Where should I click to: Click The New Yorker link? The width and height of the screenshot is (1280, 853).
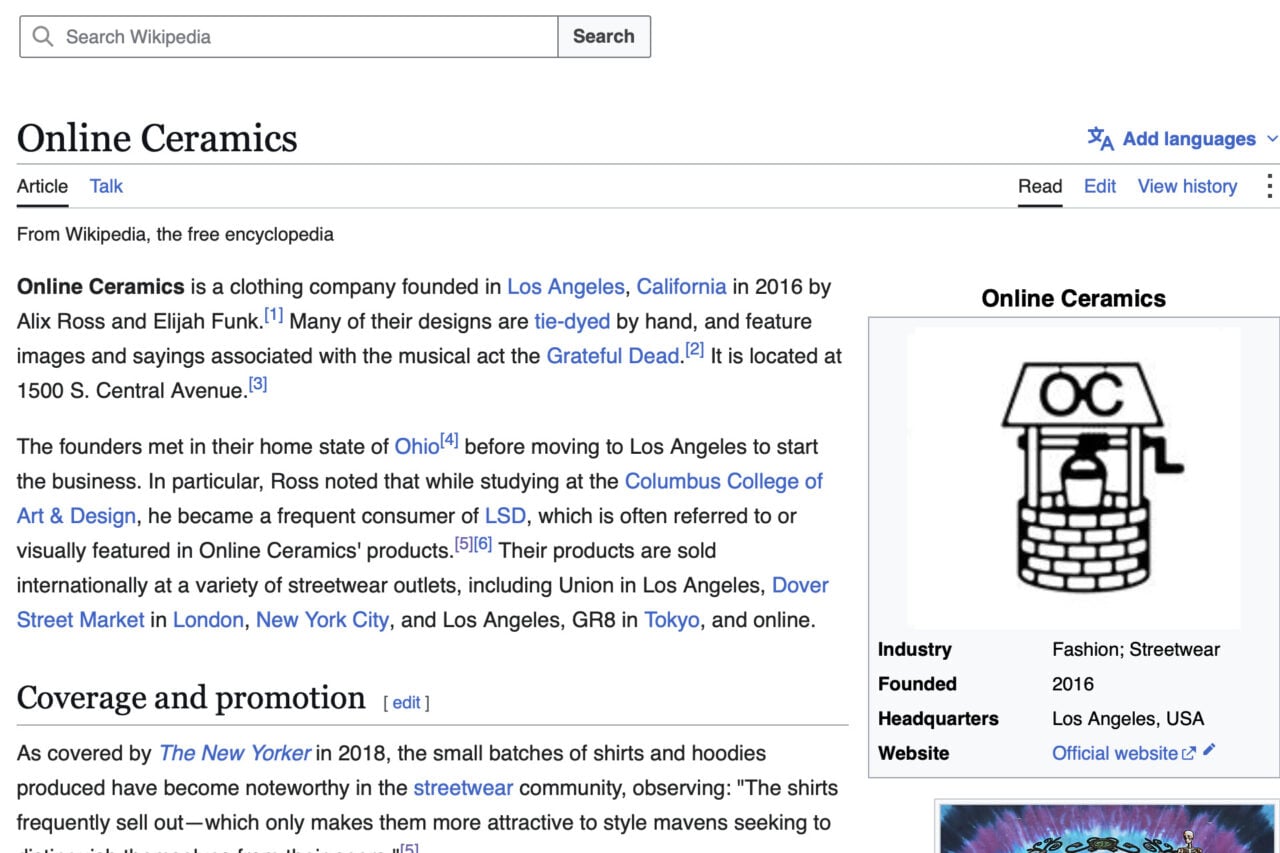[x=235, y=753]
